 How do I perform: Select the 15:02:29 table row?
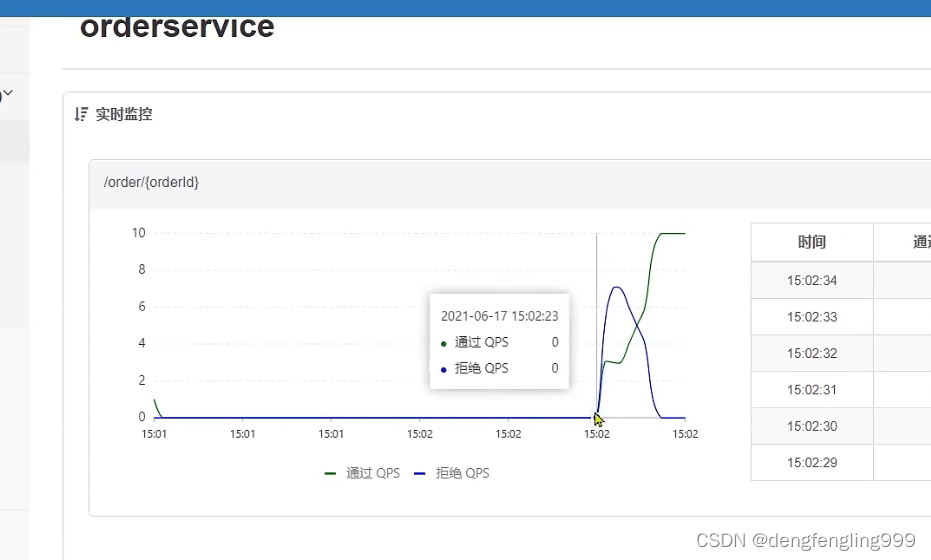(812, 463)
